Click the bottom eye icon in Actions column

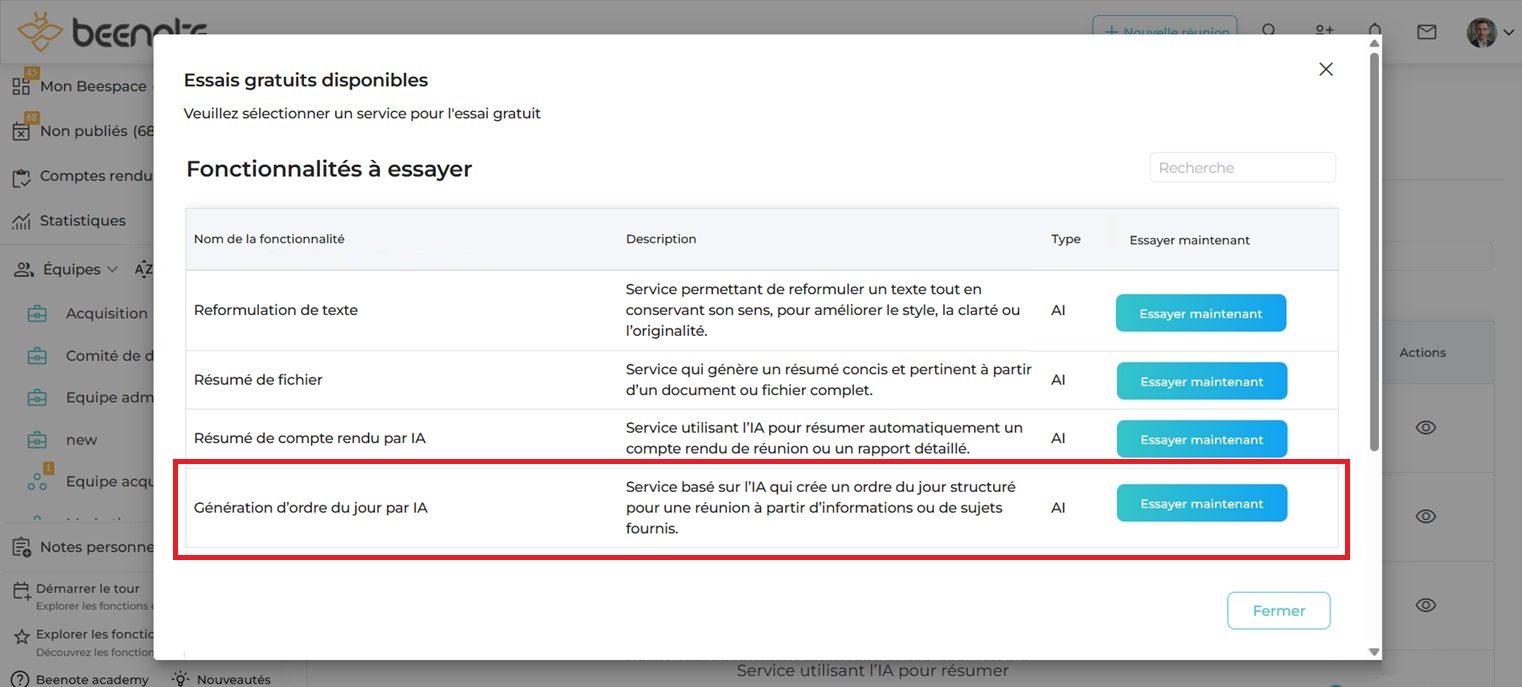pos(1426,605)
